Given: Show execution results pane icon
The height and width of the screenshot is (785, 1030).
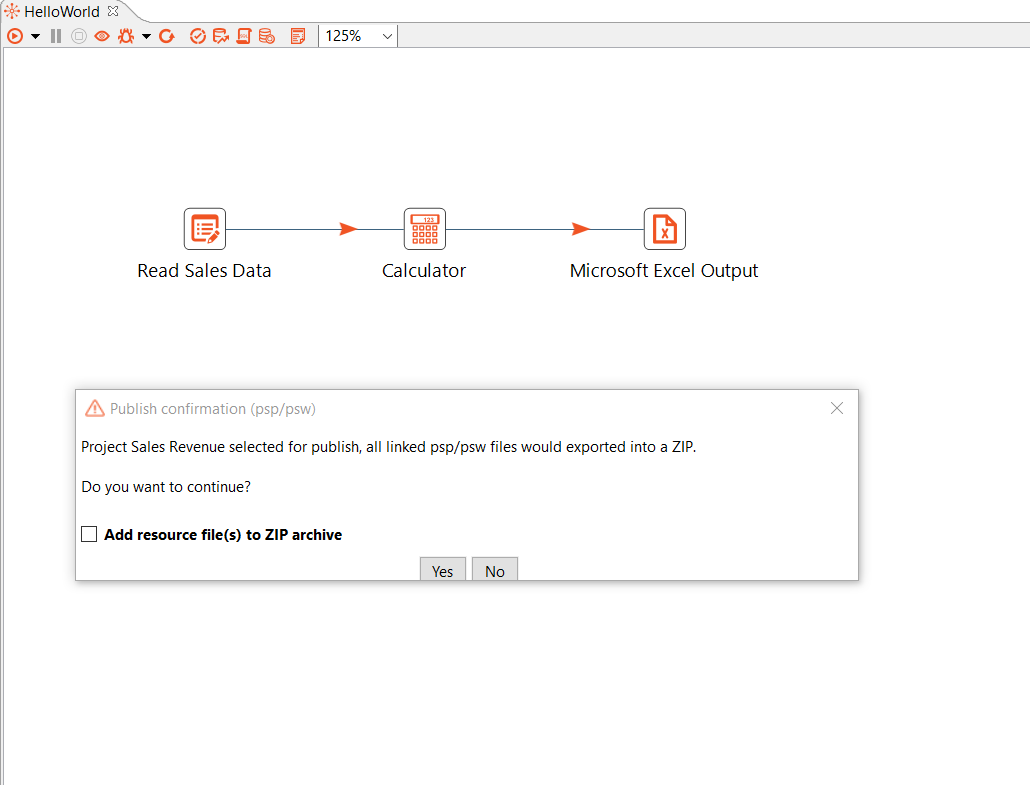Looking at the screenshot, I should click(298, 36).
